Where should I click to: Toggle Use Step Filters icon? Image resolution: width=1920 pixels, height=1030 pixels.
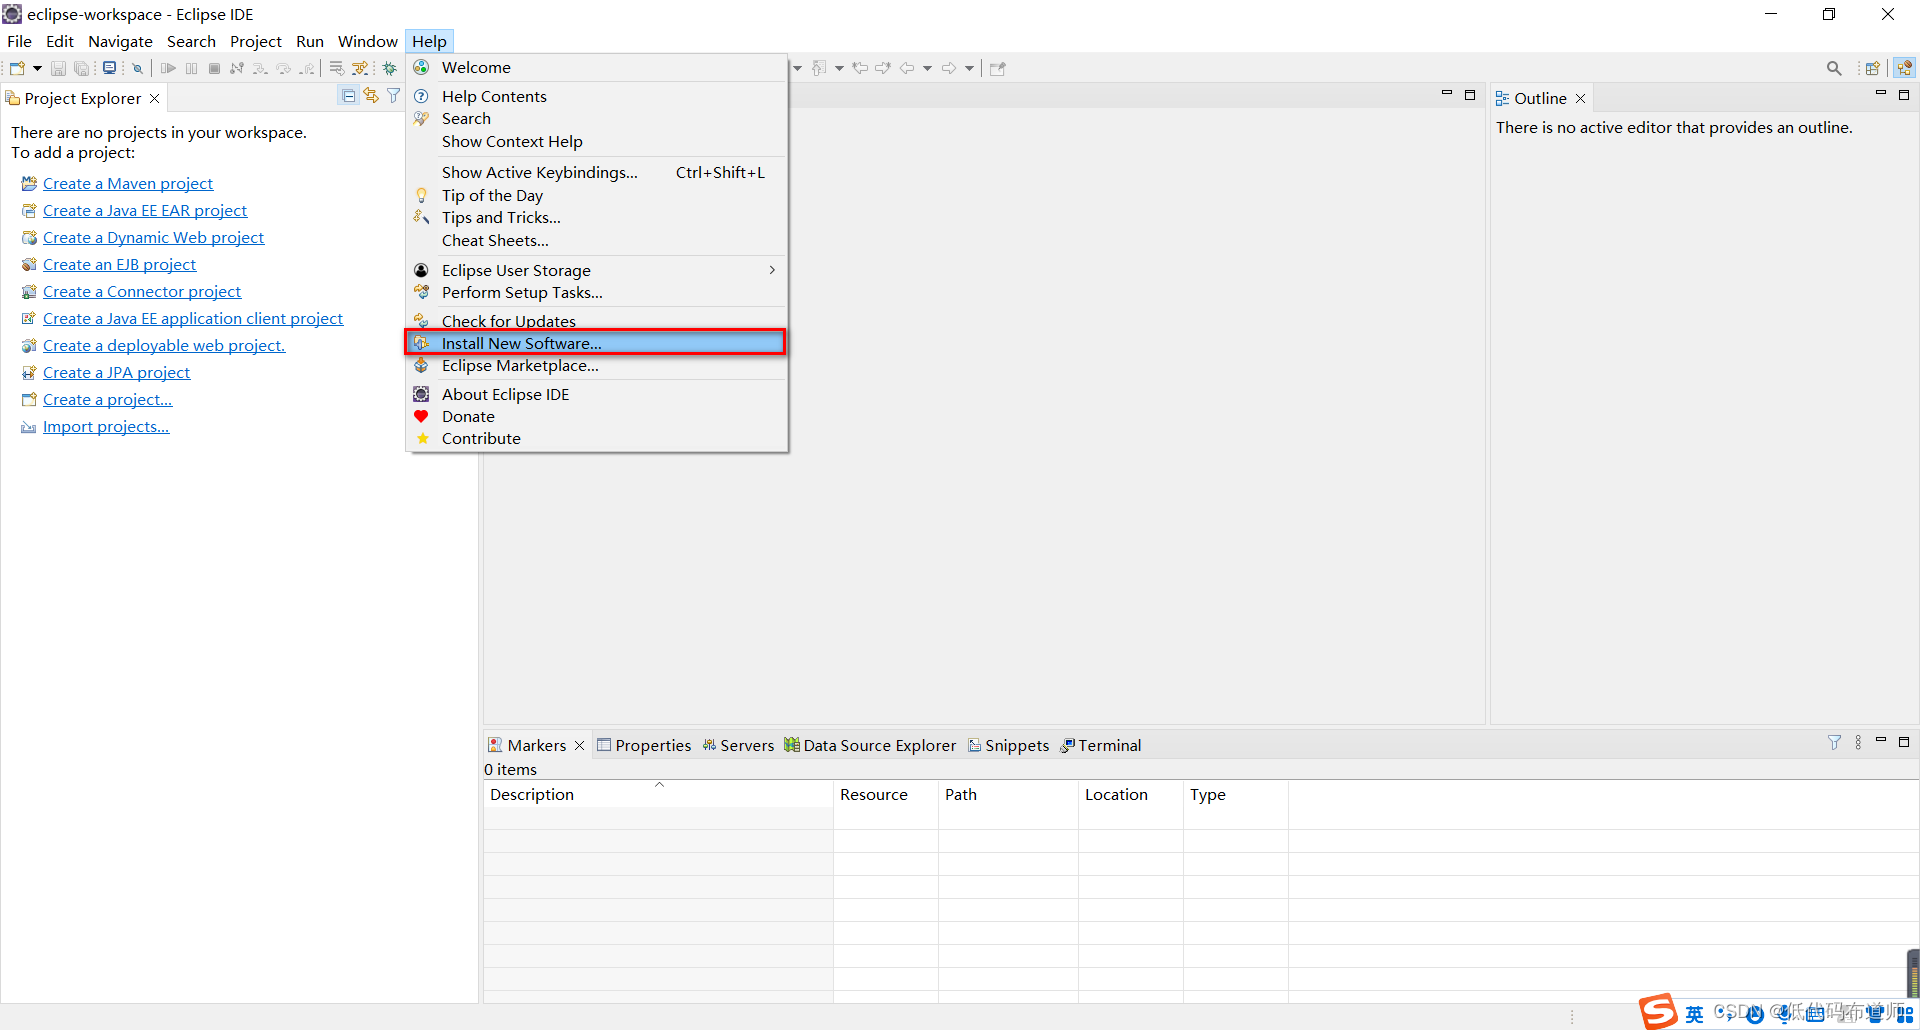(x=360, y=68)
